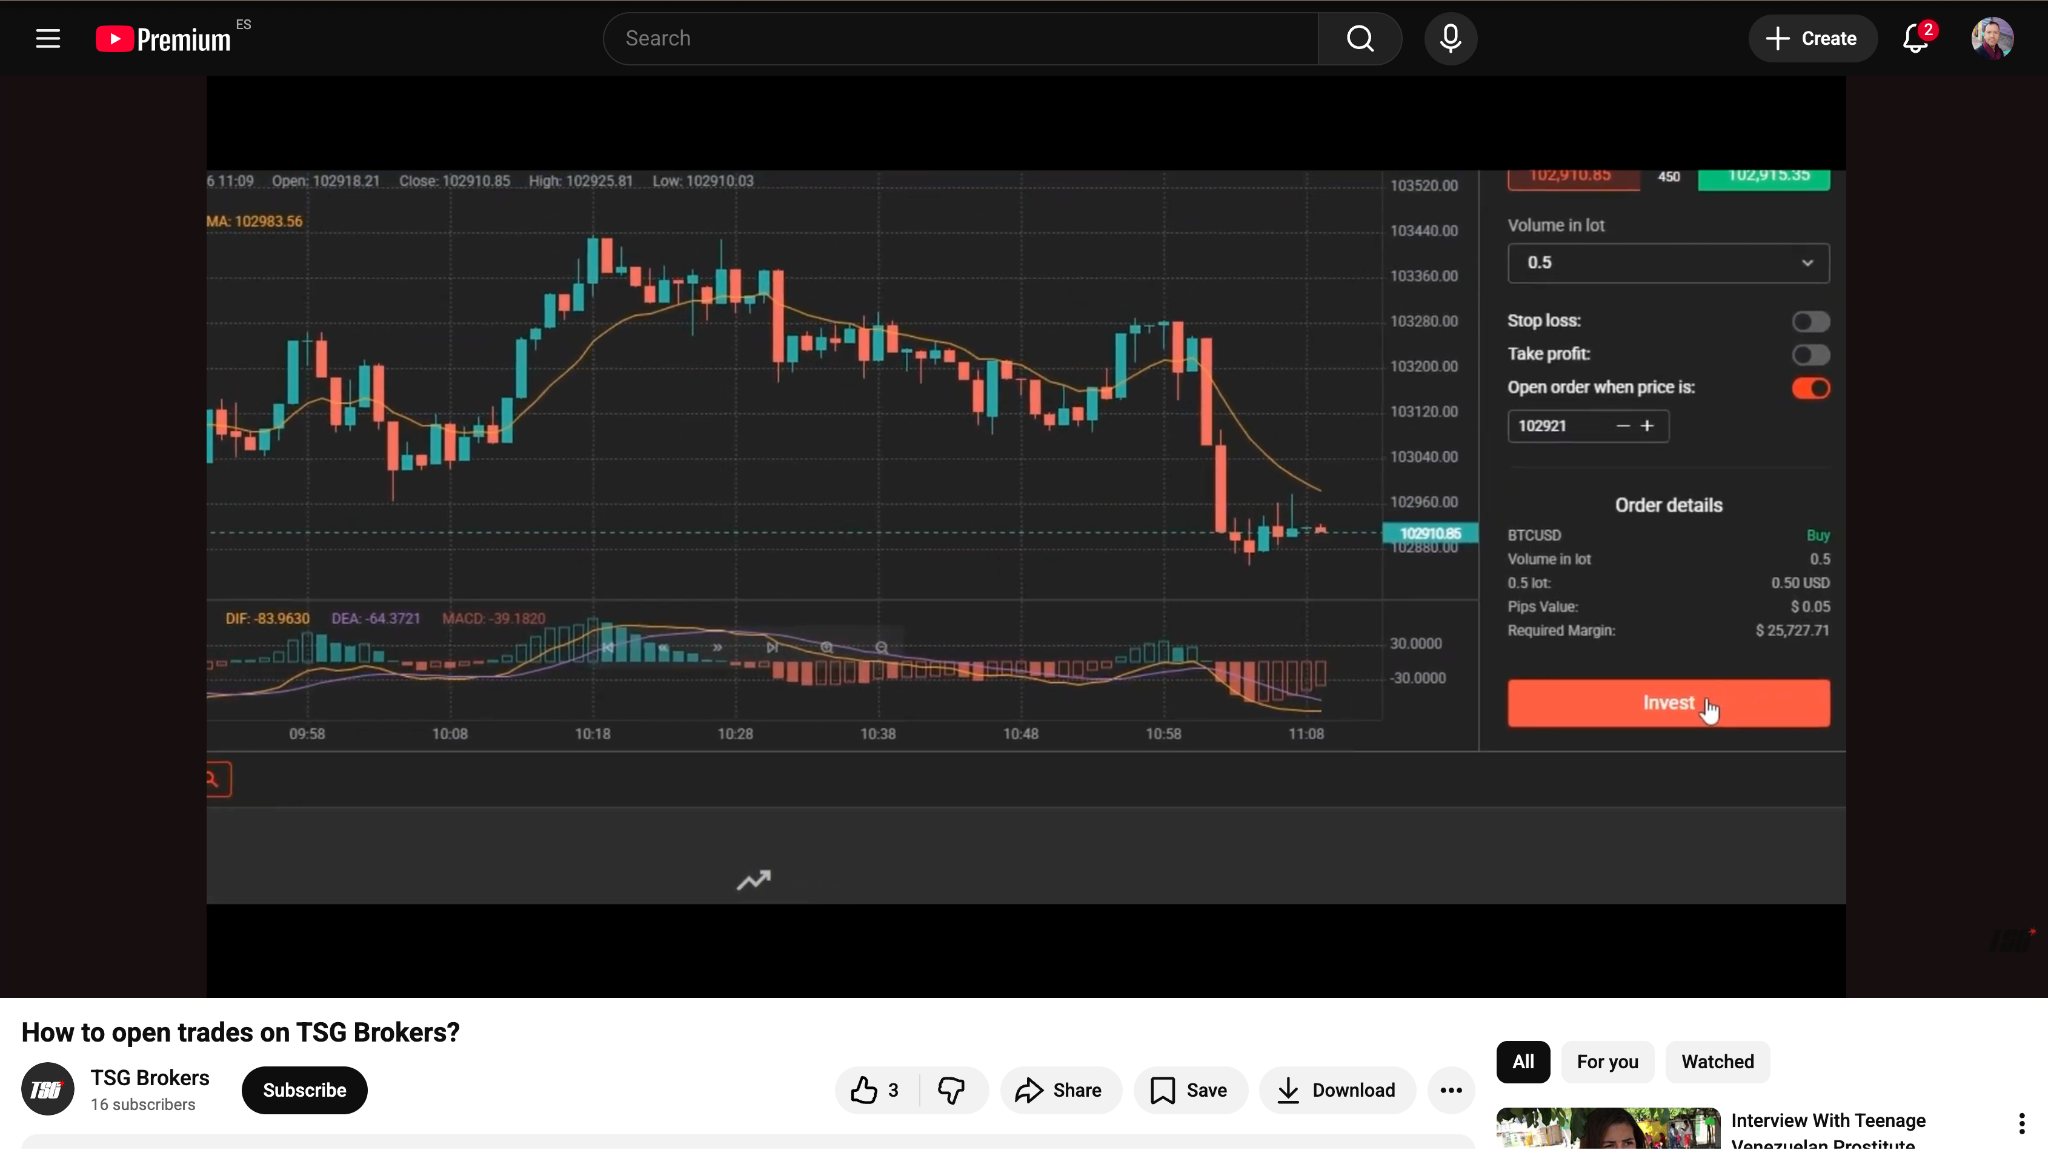Click the 16 subscribers text
This screenshot has height=1149, width=2048.
coord(143,1105)
